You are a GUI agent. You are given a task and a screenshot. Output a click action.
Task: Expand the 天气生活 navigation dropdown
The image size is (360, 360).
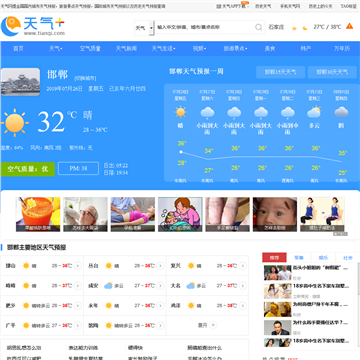coord(163,49)
